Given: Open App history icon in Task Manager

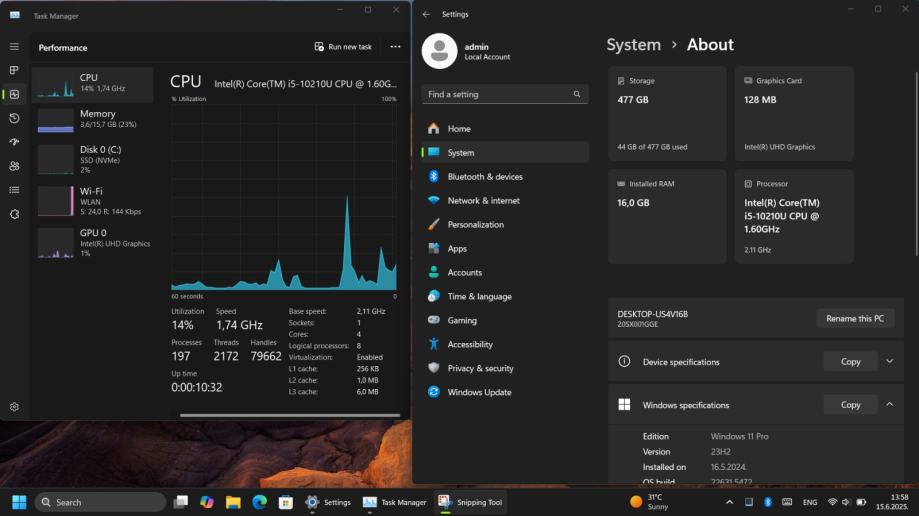Looking at the screenshot, I should [x=14, y=118].
